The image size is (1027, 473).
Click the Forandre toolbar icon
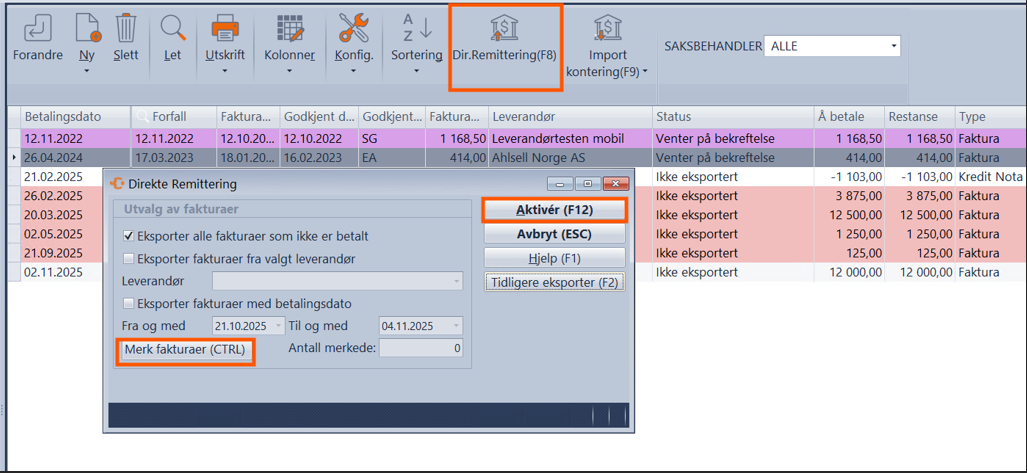coord(37,28)
